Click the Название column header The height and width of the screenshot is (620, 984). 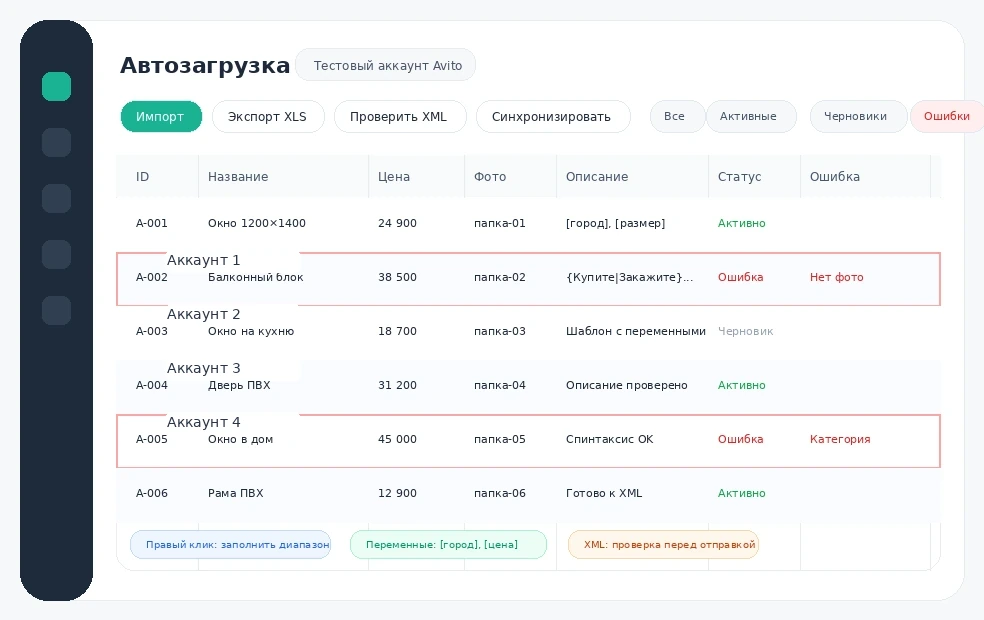(x=238, y=177)
